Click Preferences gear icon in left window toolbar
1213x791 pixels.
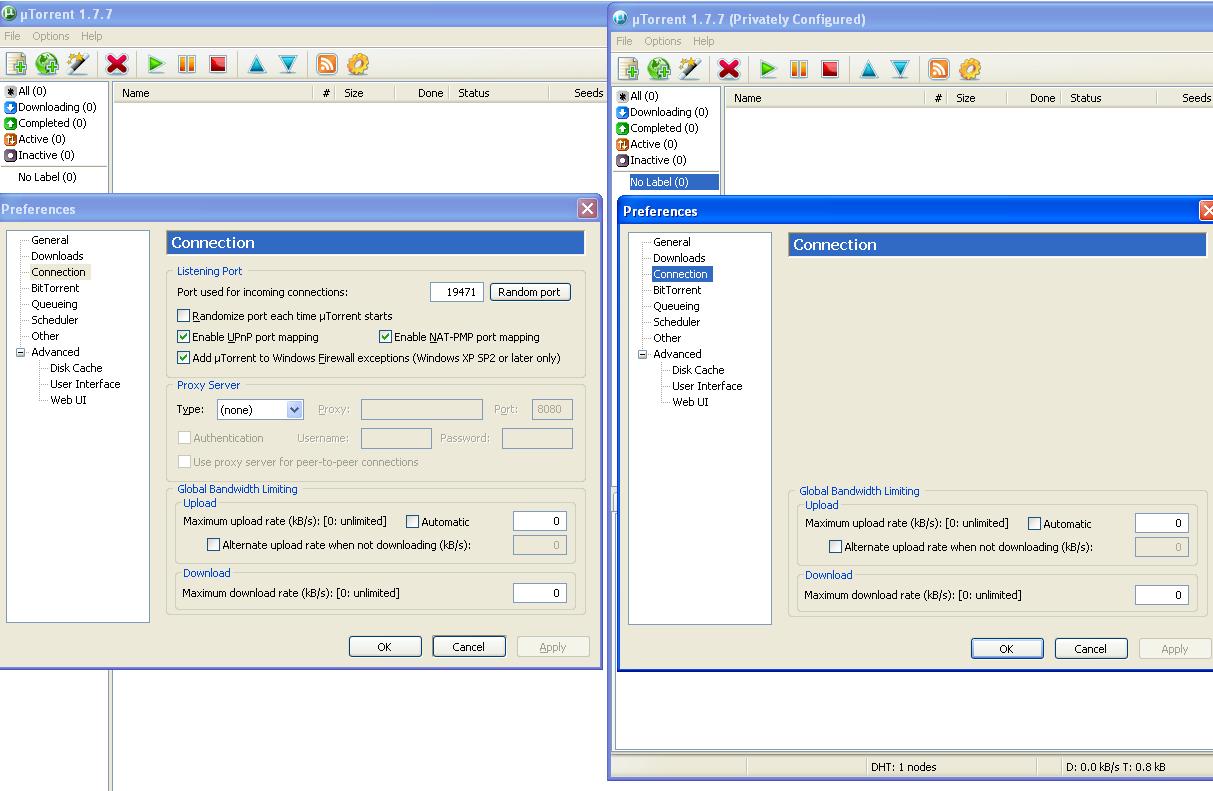[358, 64]
